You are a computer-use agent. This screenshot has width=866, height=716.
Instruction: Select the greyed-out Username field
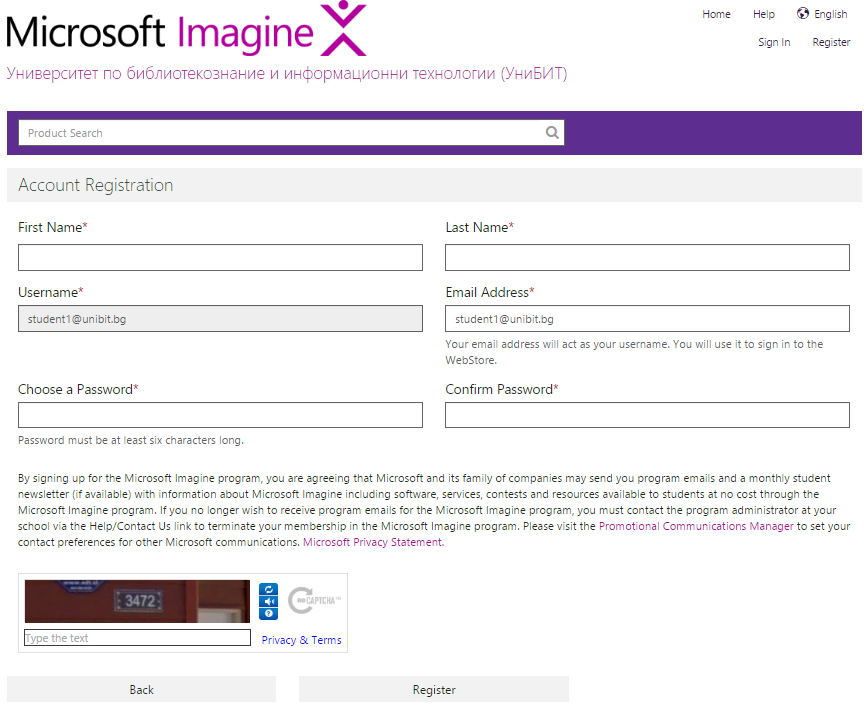pyautogui.click(x=220, y=319)
